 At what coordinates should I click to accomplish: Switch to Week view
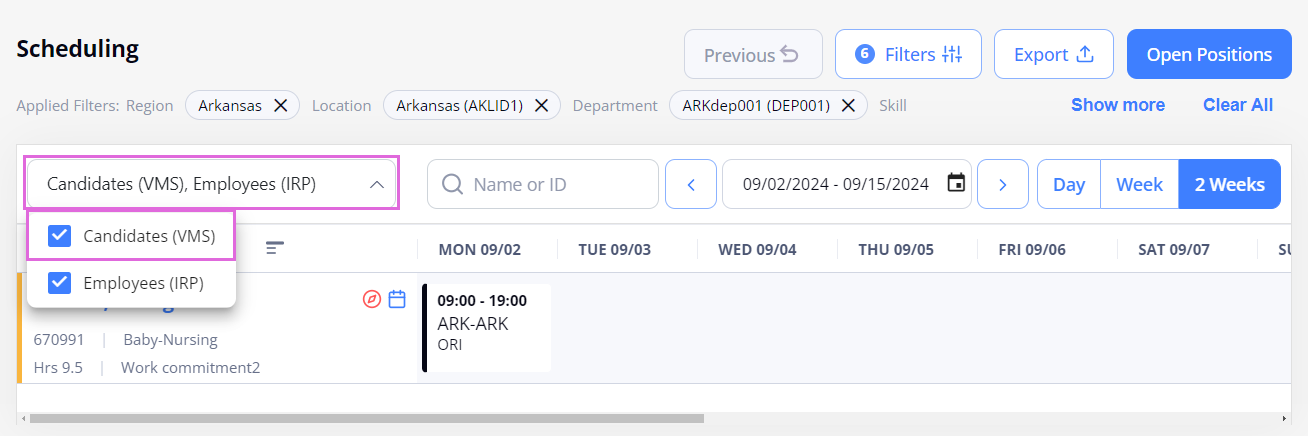pos(1139,184)
